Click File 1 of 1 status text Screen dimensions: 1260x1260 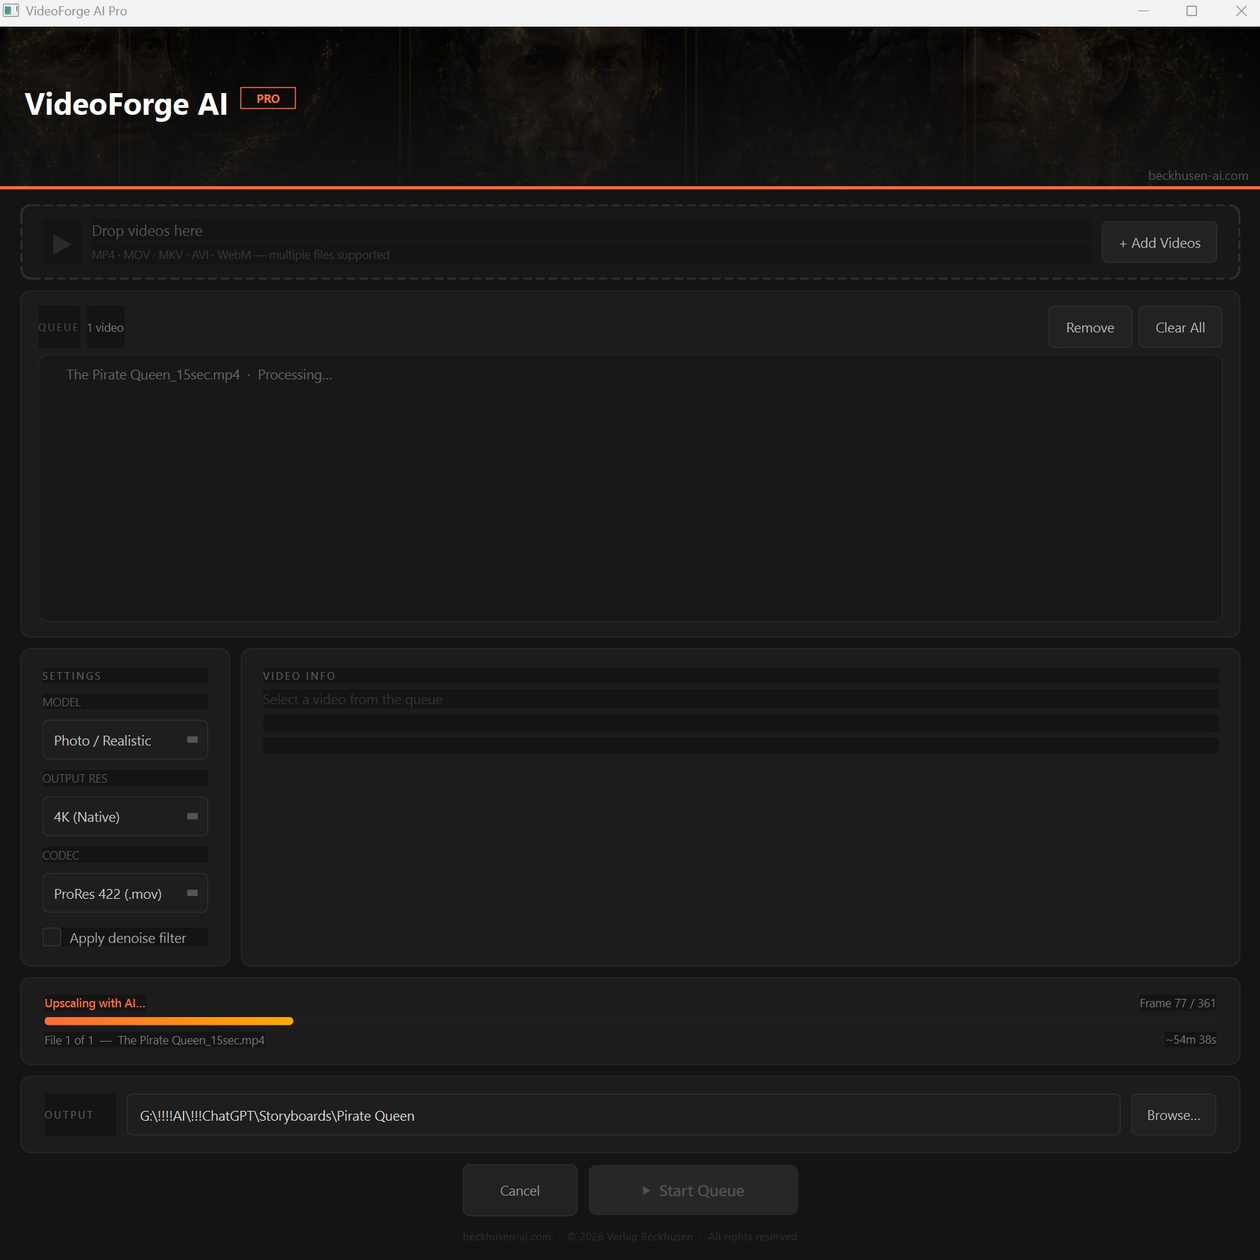coord(69,1040)
